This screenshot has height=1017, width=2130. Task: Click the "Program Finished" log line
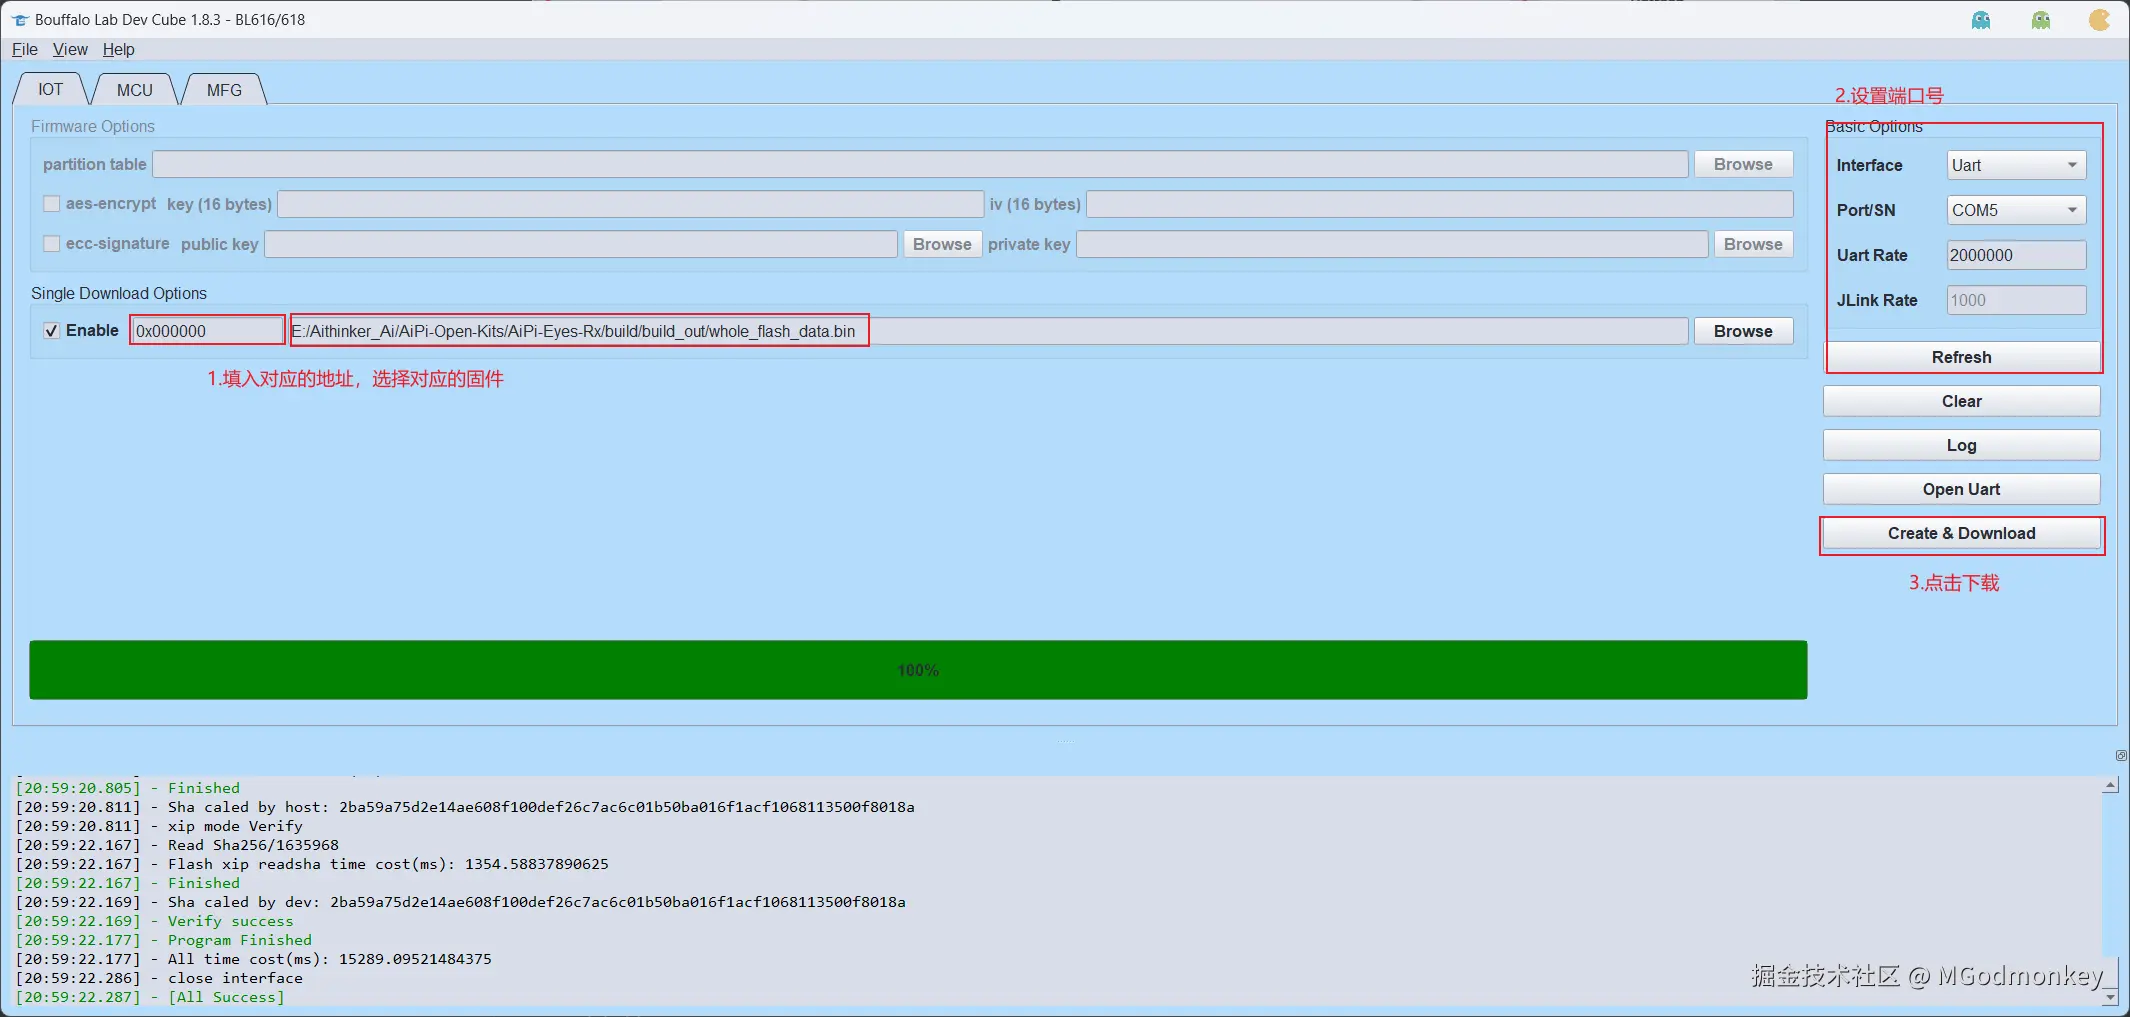[x=164, y=940]
